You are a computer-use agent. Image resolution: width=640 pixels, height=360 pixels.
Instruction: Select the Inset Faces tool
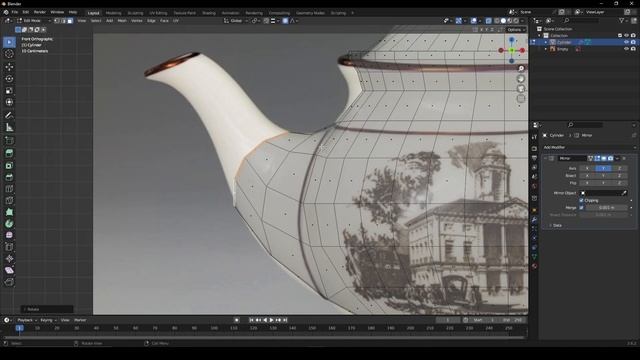tap(9, 165)
